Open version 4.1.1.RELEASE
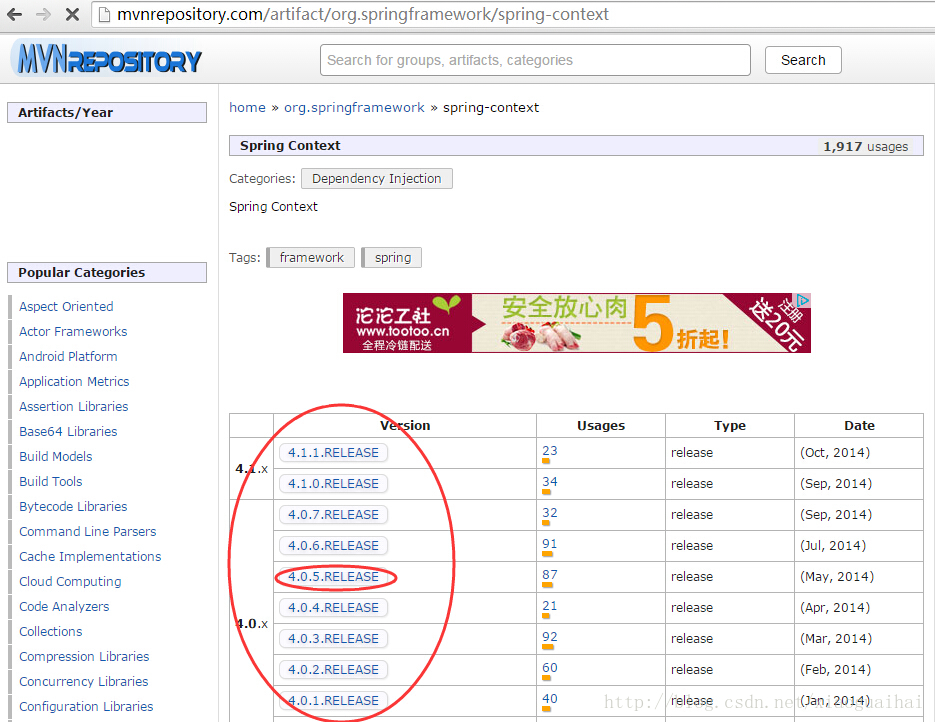 coord(333,453)
